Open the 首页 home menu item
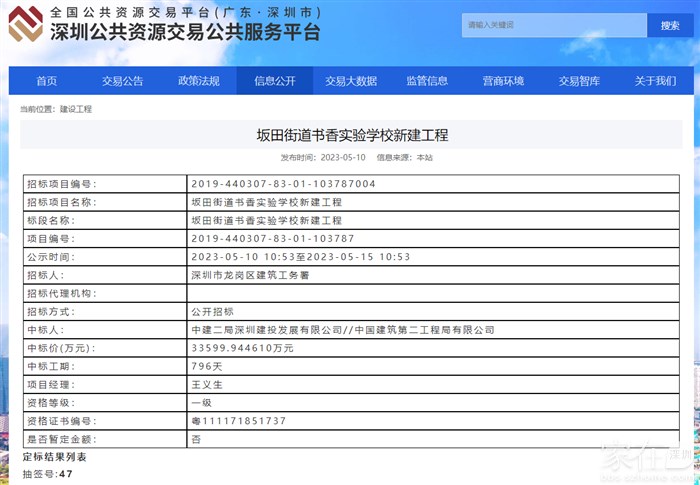 (x=47, y=81)
